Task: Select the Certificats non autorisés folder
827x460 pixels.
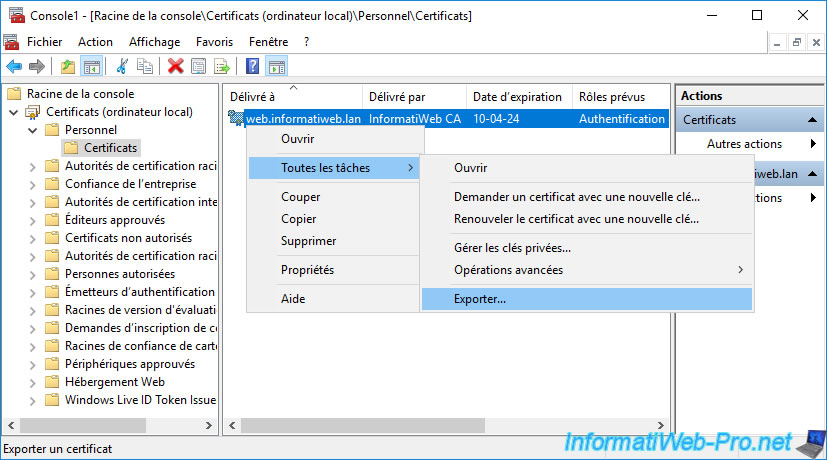Action: point(128,238)
